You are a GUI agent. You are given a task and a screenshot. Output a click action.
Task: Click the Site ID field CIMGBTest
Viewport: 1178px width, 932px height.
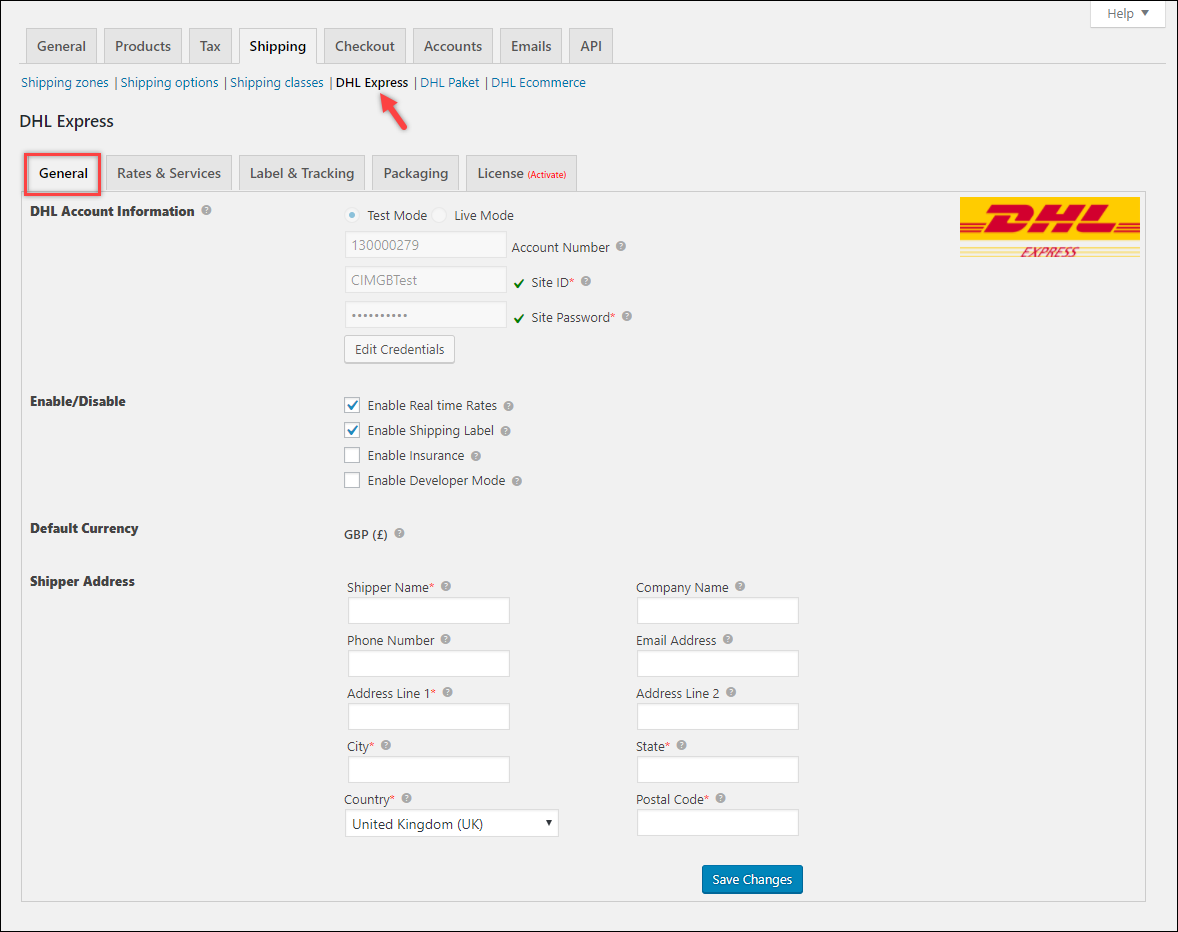tap(426, 280)
